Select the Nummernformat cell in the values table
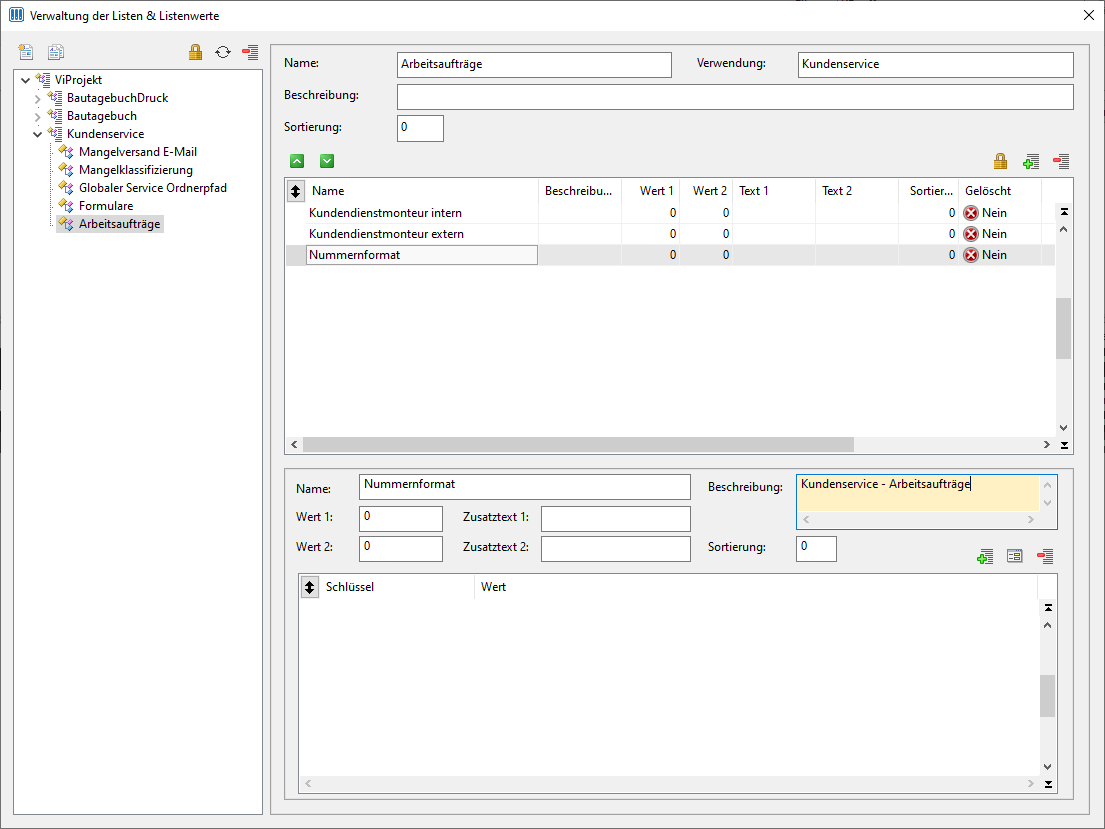 [421, 255]
